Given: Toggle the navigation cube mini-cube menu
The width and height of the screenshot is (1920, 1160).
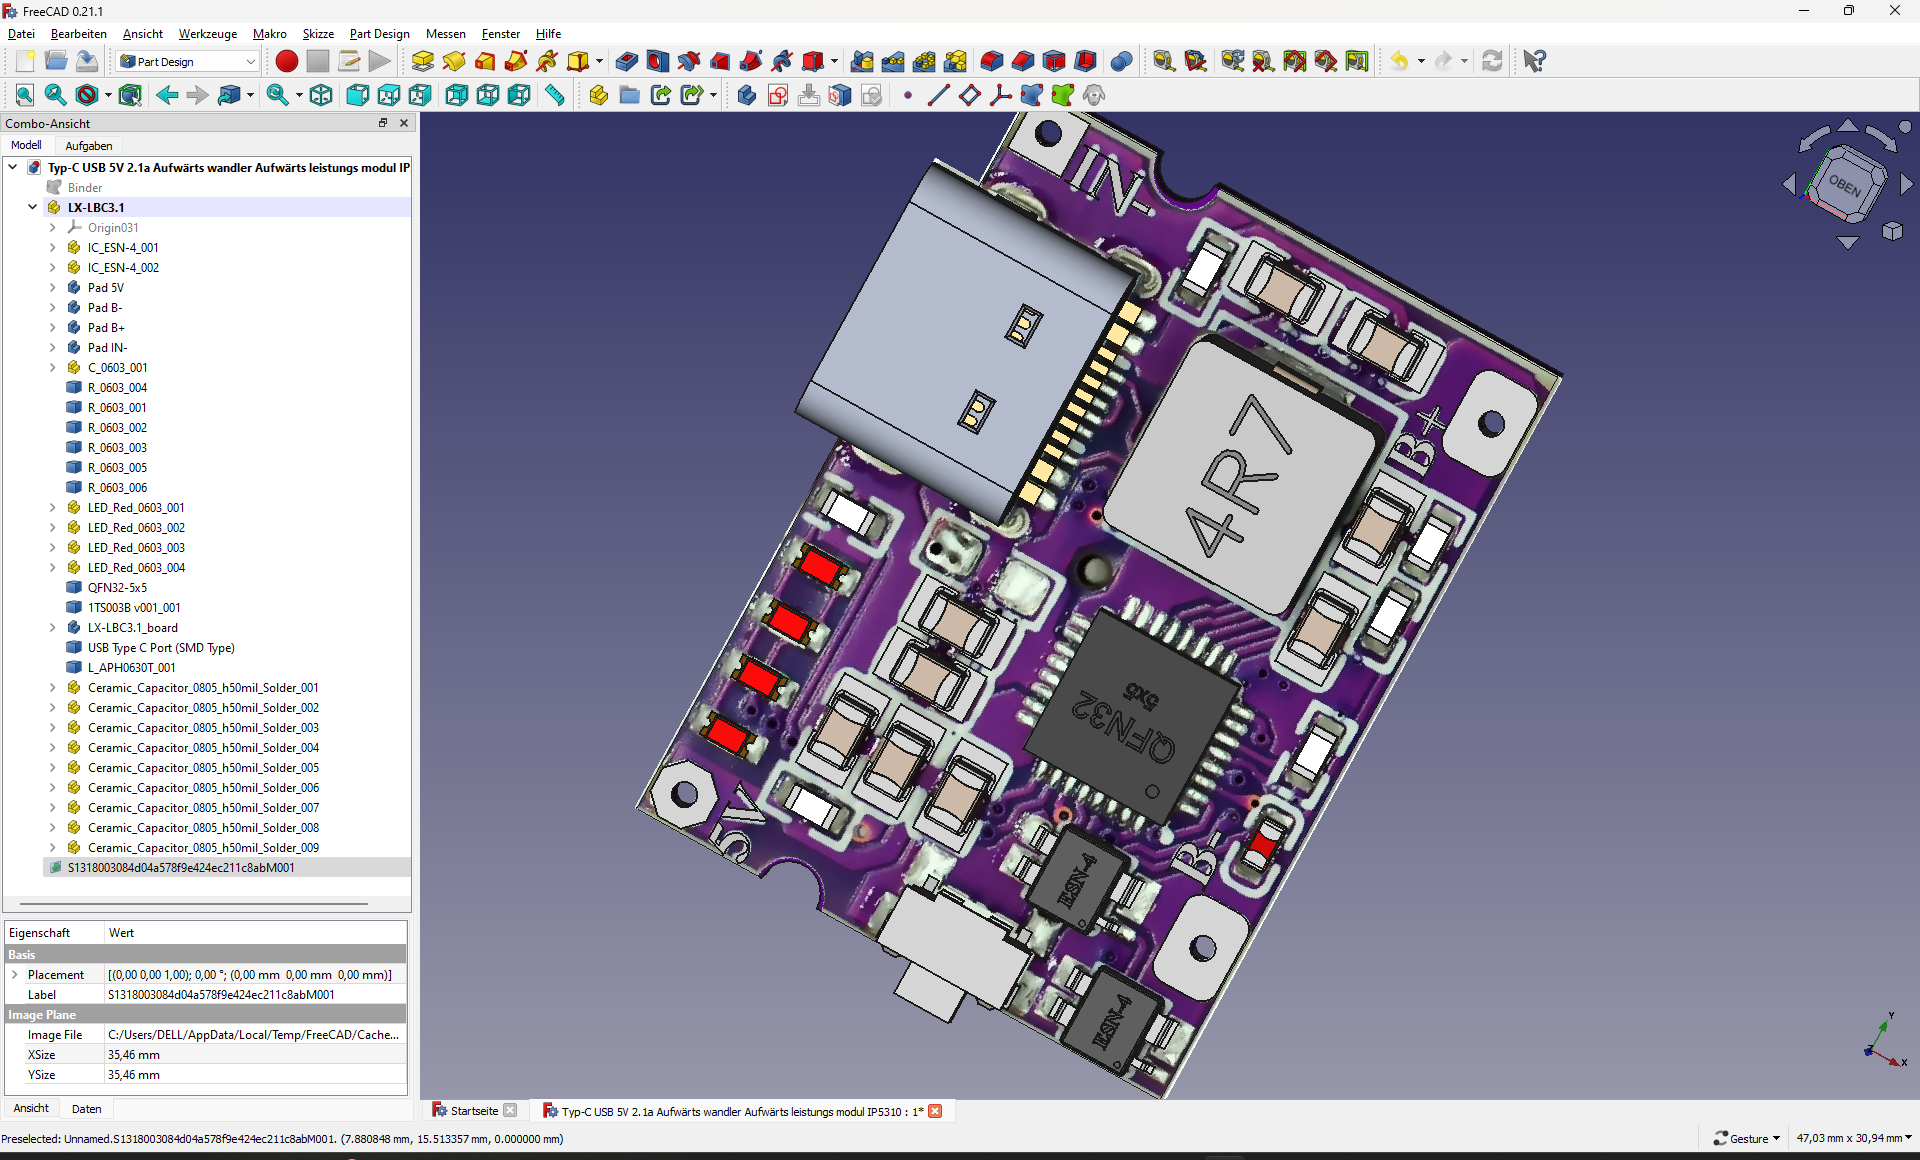Looking at the screenshot, I should point(1892,231).
